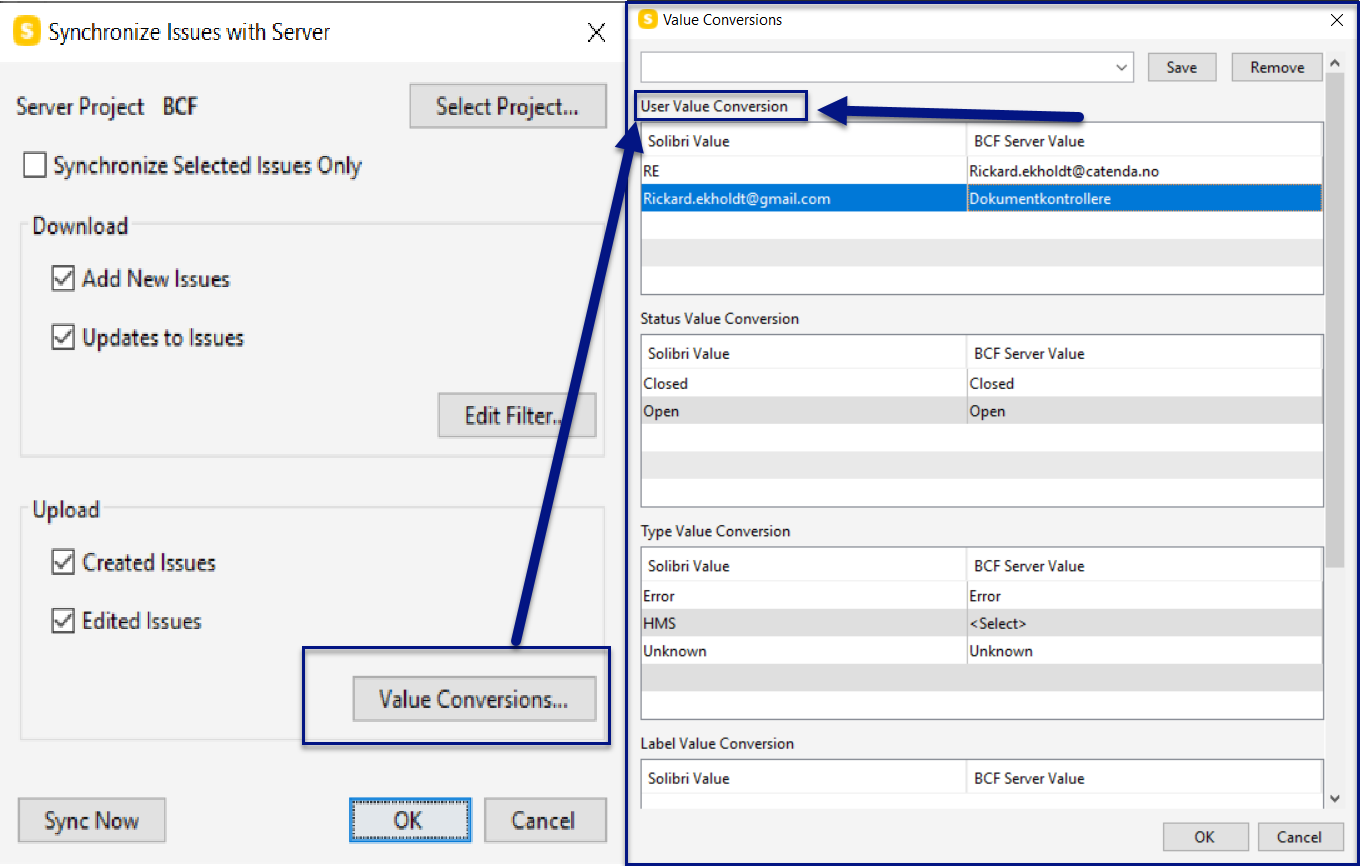Viewport: 1360px width, 866px height.
Task: Open Closed BCF Server Value in Status table
Action: (x=1145, y=383)
